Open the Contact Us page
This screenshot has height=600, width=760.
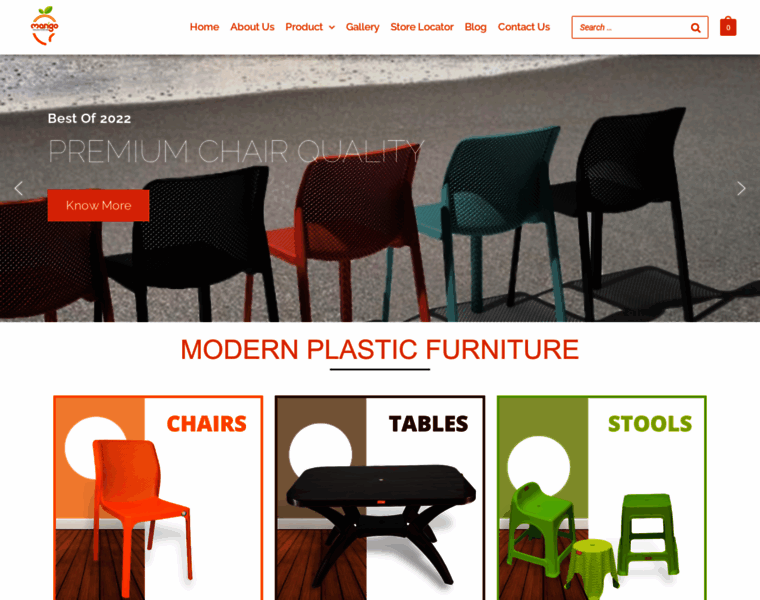point(523,27)
